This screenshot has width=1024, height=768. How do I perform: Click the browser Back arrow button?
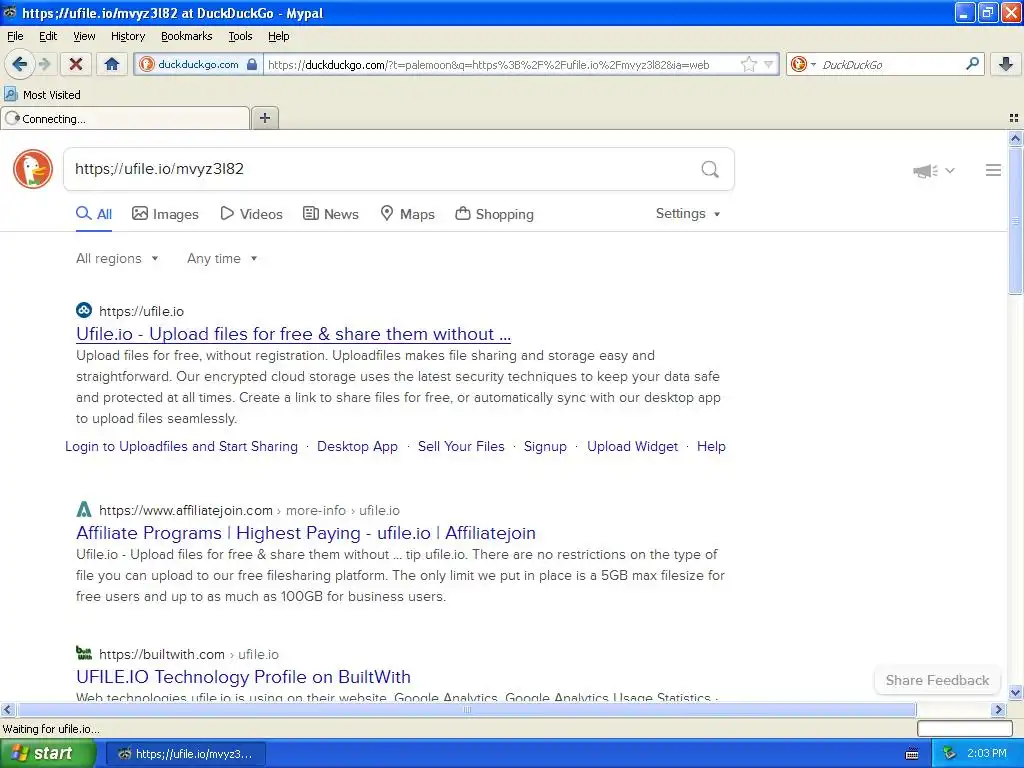tap(19, 64)
